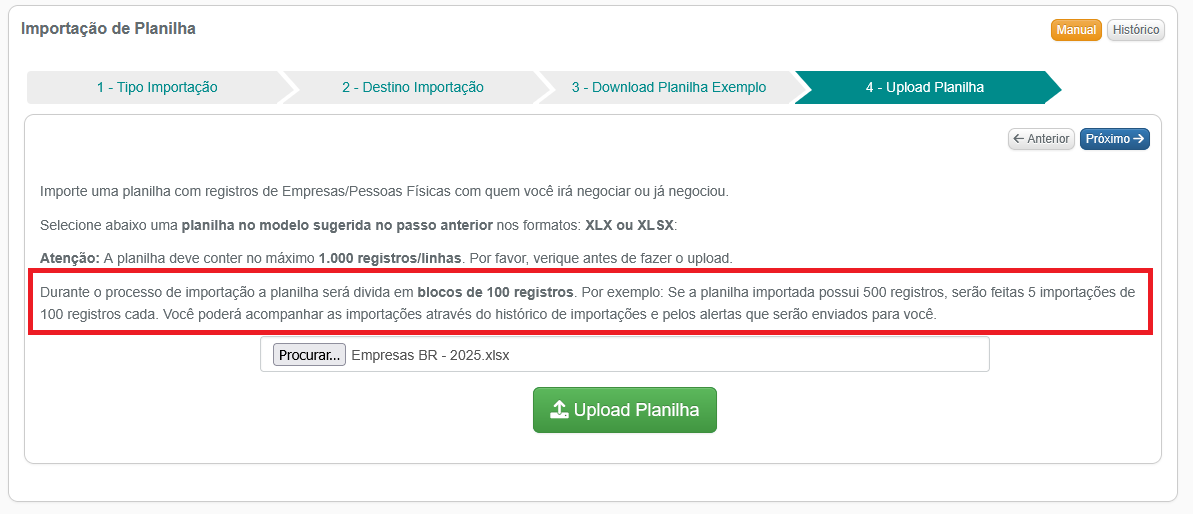Image resolution: width=1193 pixels, height=514 pixels.
Task: Open the orange Manual button
Action: [1076, 30]
